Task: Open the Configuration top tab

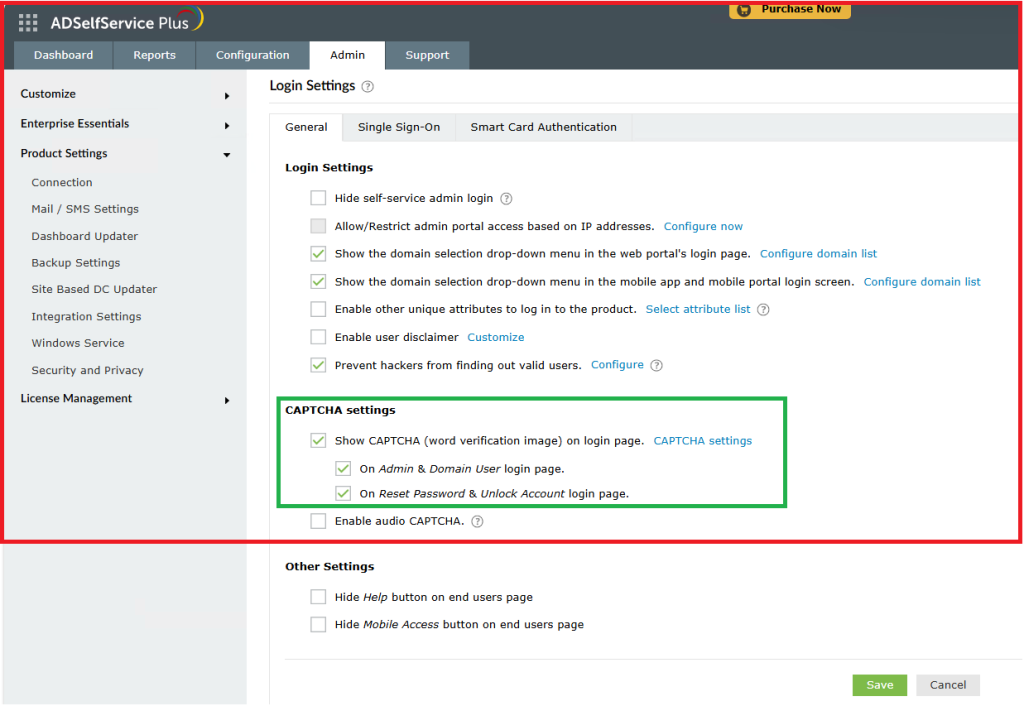Action: (252, 55)
